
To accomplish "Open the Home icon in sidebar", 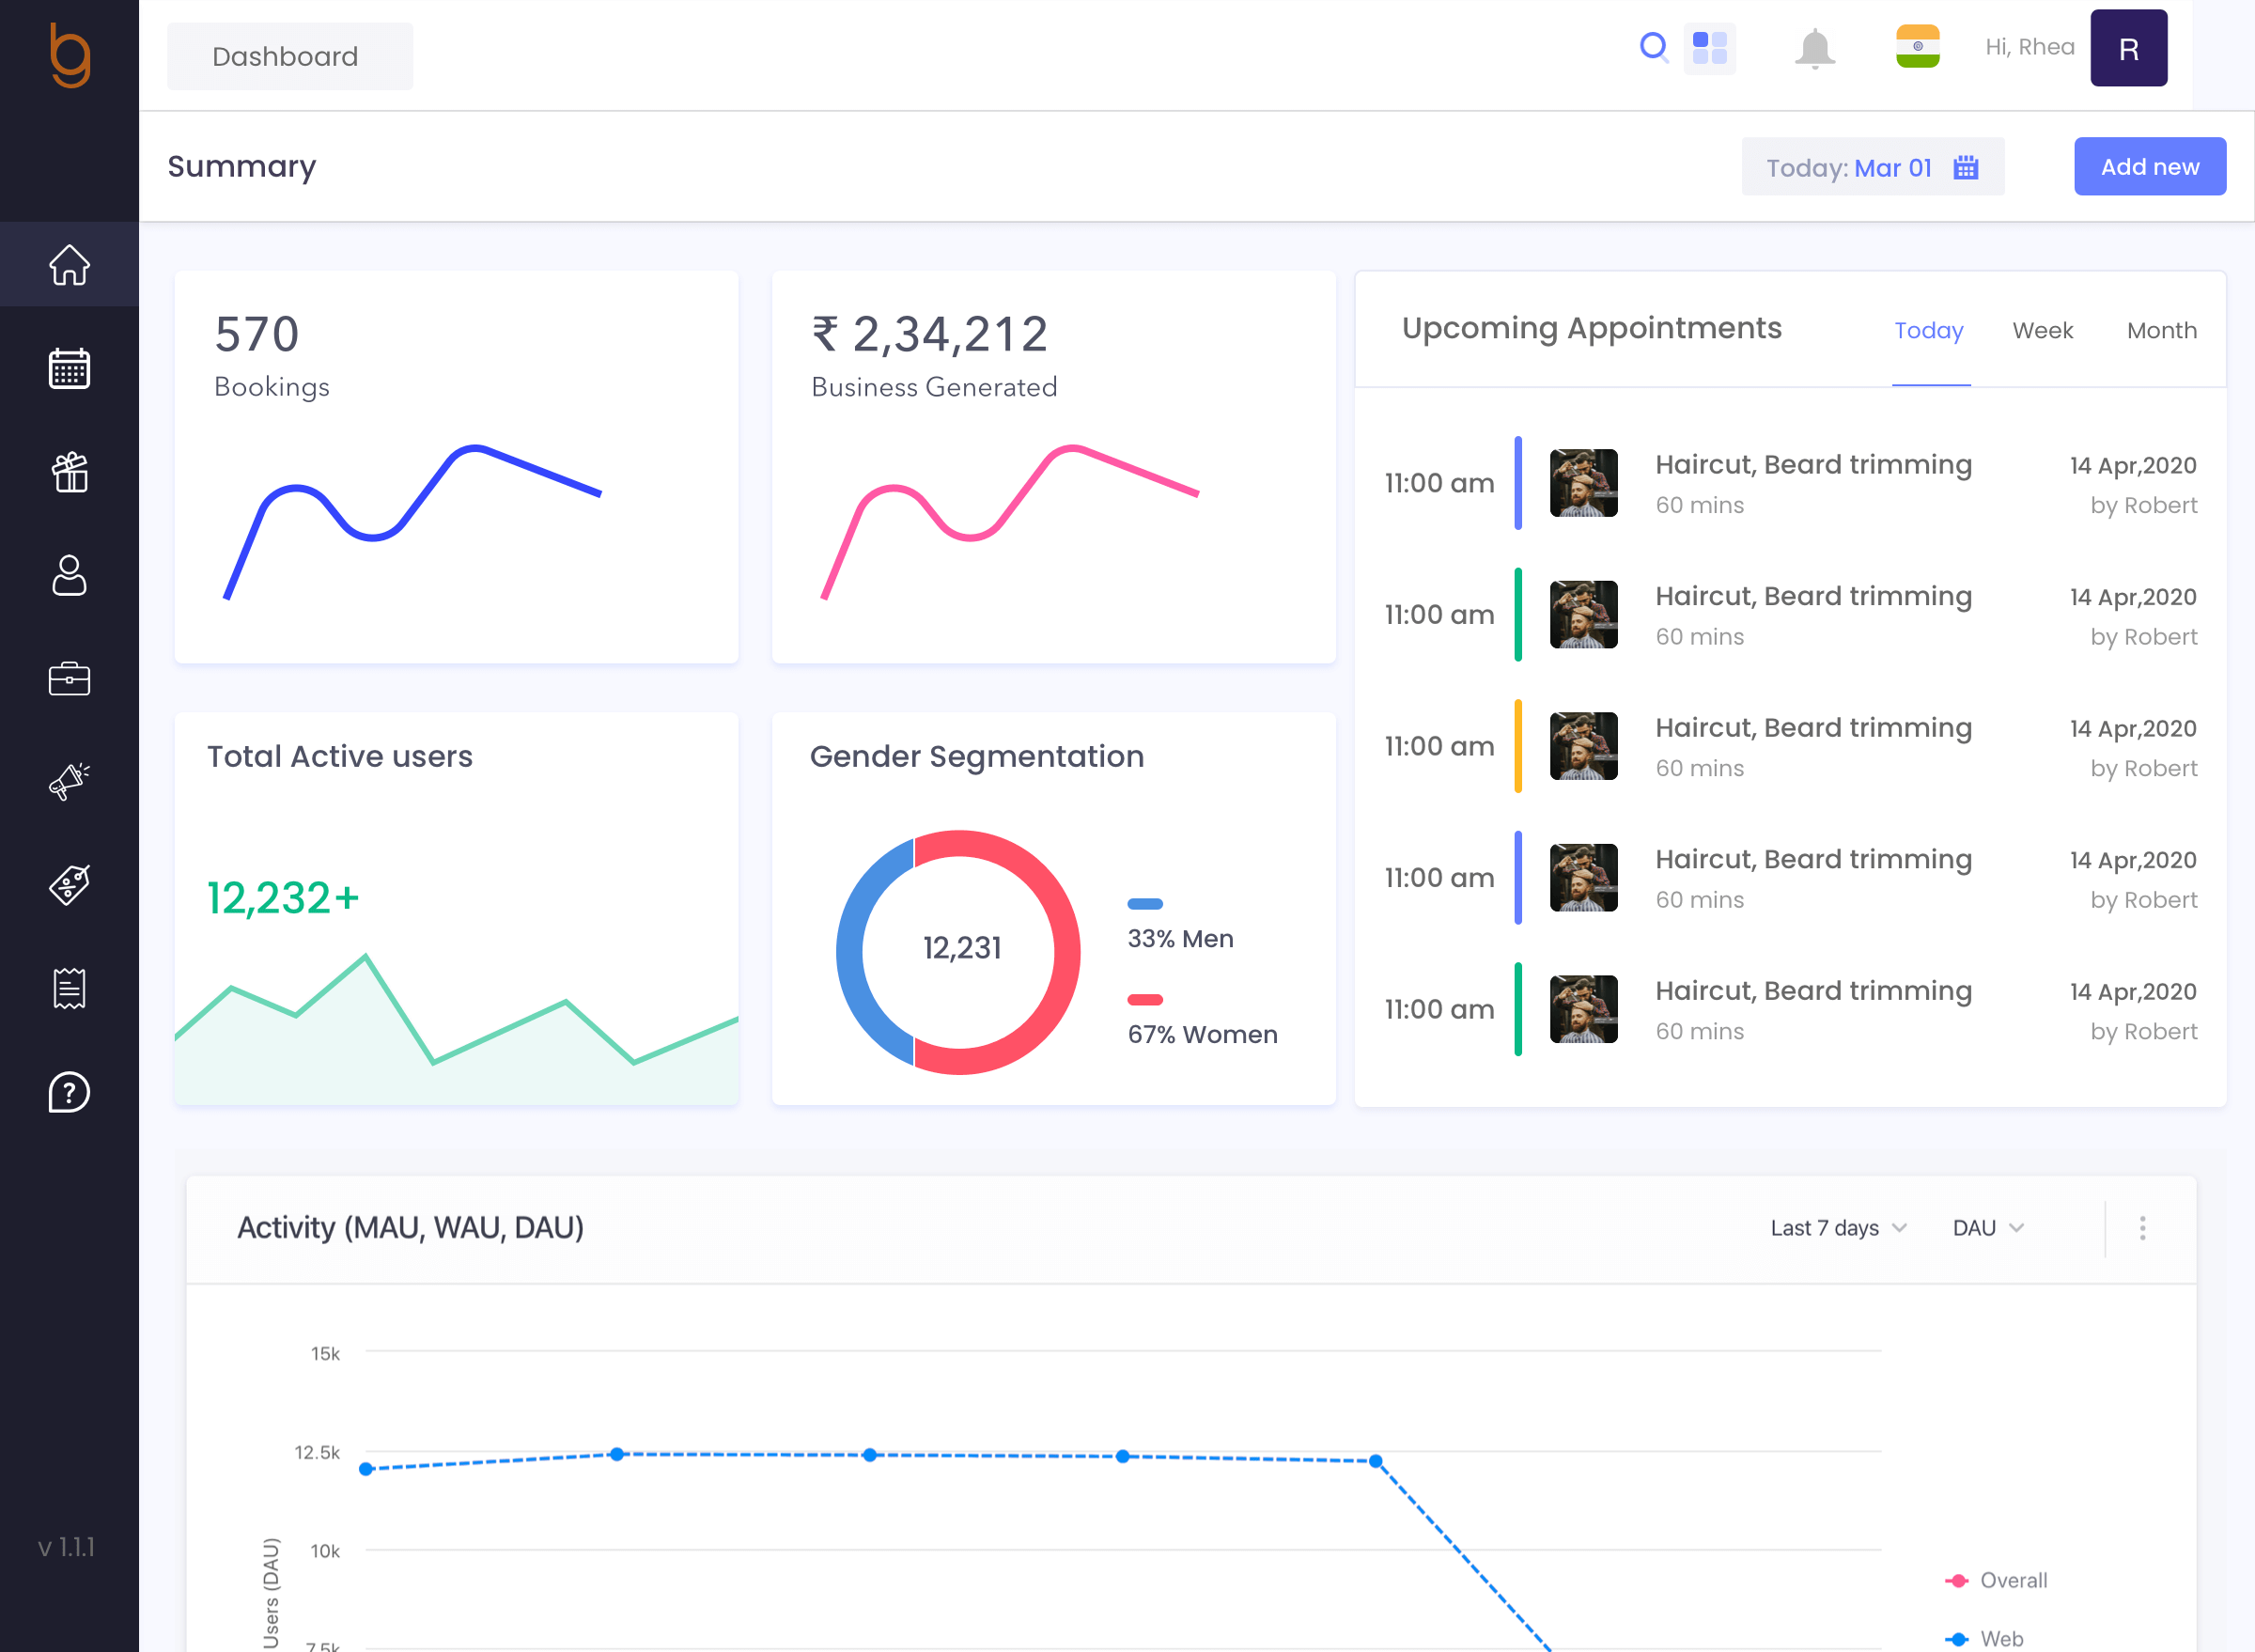I will tap(69, 265).
